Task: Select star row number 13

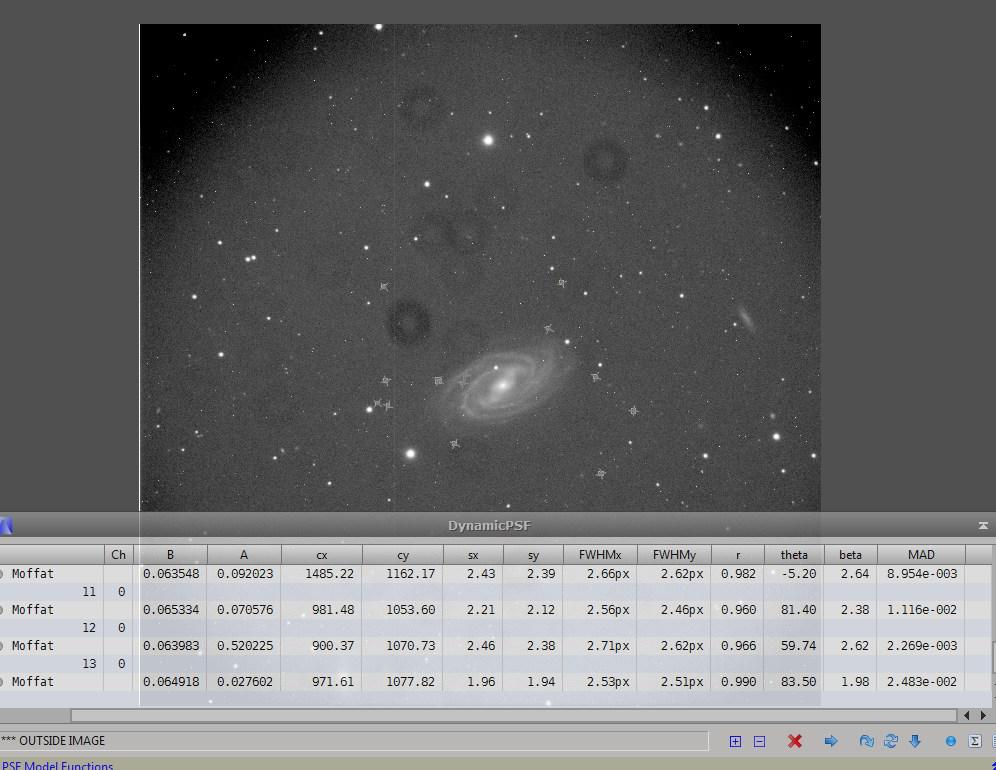Action: [x=495, y=663]
